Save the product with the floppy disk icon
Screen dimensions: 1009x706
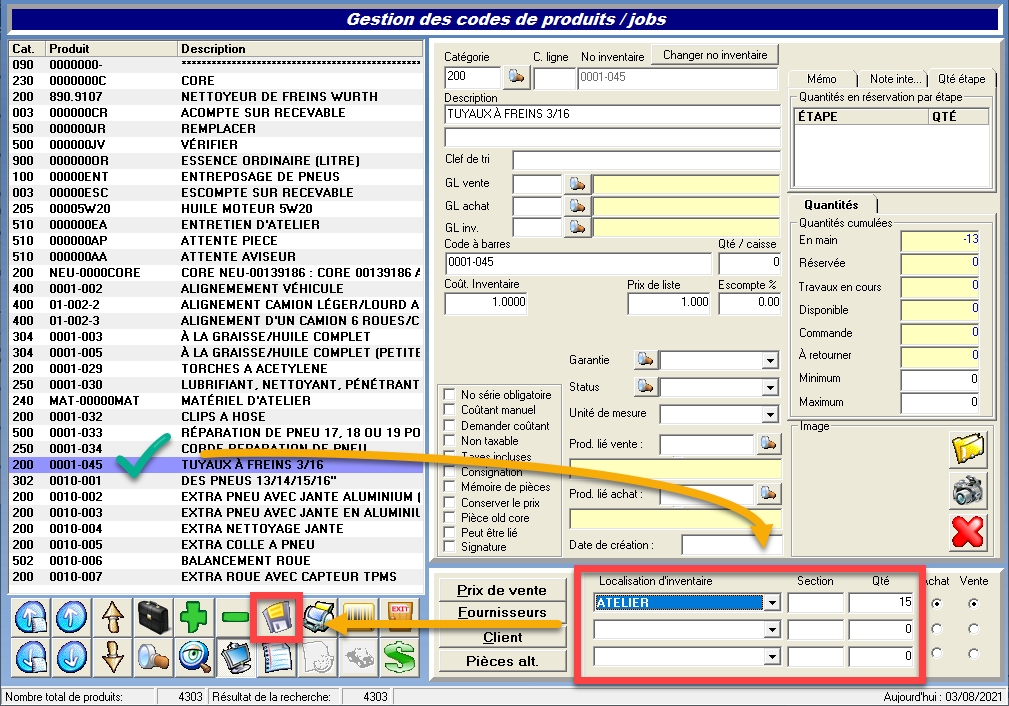[276, 617]
